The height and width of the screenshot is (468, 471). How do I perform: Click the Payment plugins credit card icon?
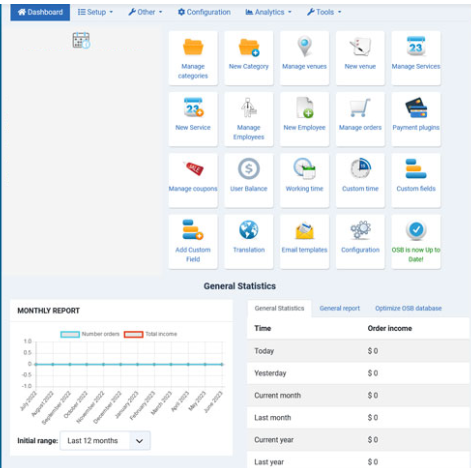coord(416,108)
